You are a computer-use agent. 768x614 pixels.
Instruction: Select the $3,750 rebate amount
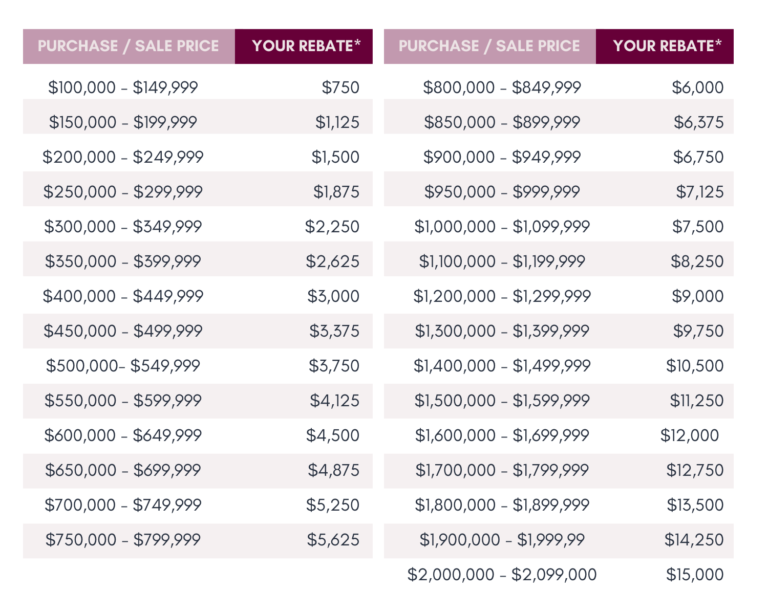pyautogui.click(x=333, y=366)
